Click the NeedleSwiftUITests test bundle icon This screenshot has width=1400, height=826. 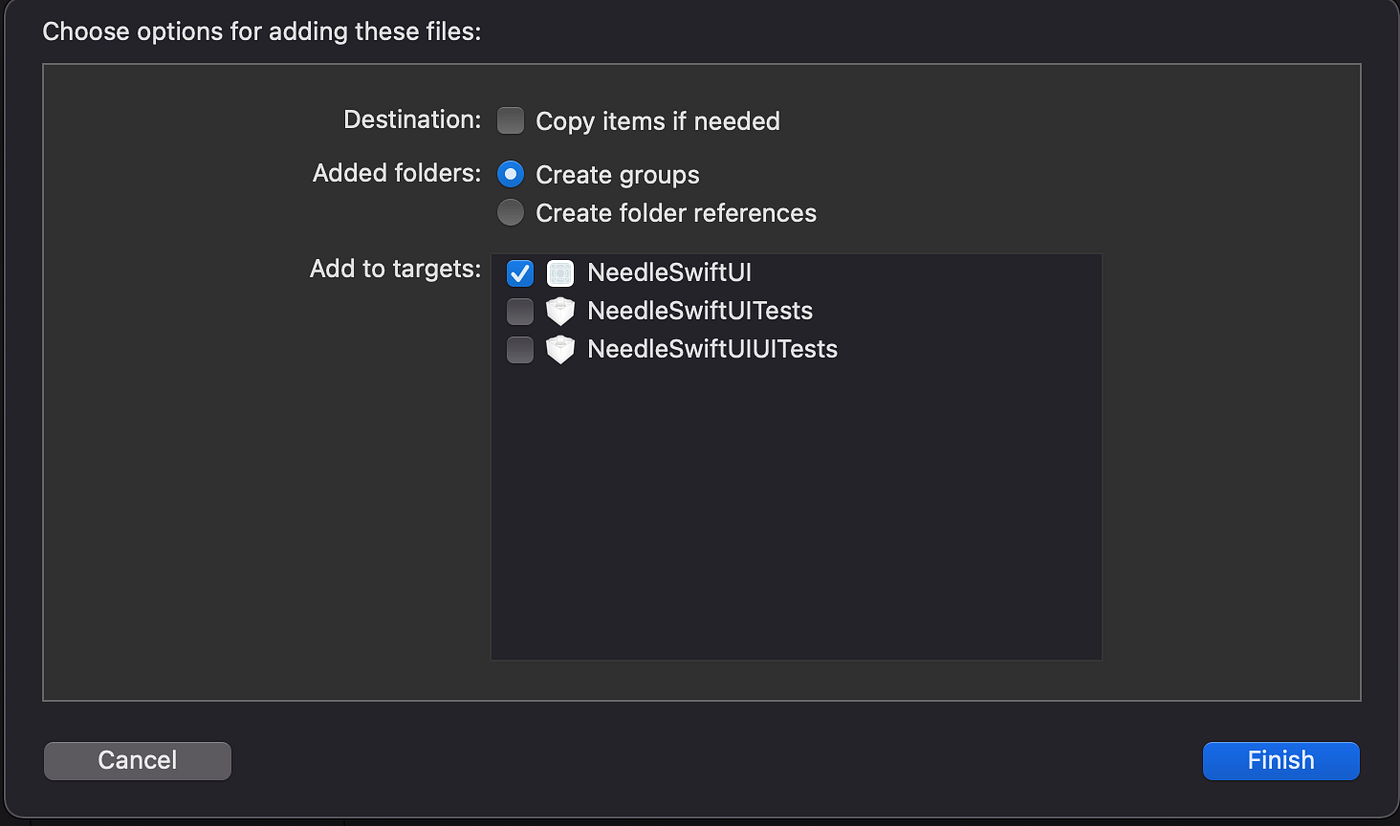[559, 311]
